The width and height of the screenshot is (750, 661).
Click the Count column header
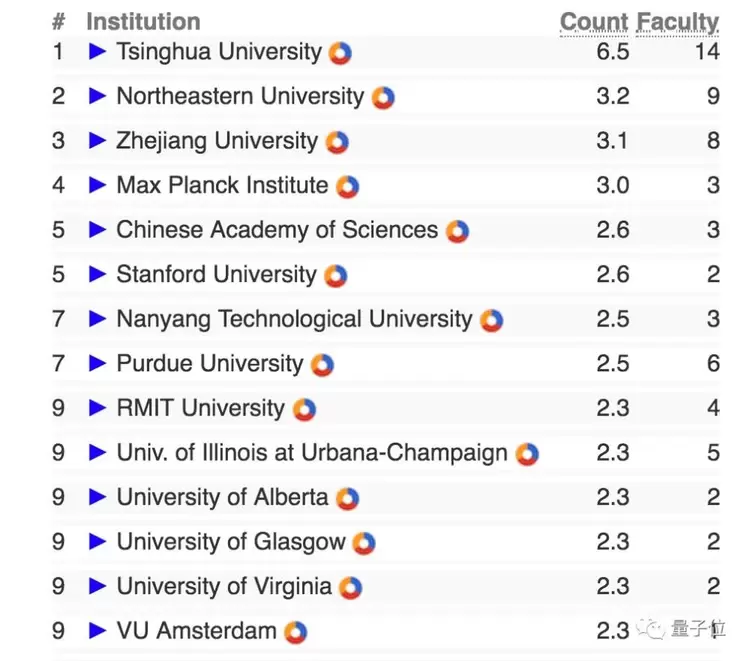pos(593,22)
